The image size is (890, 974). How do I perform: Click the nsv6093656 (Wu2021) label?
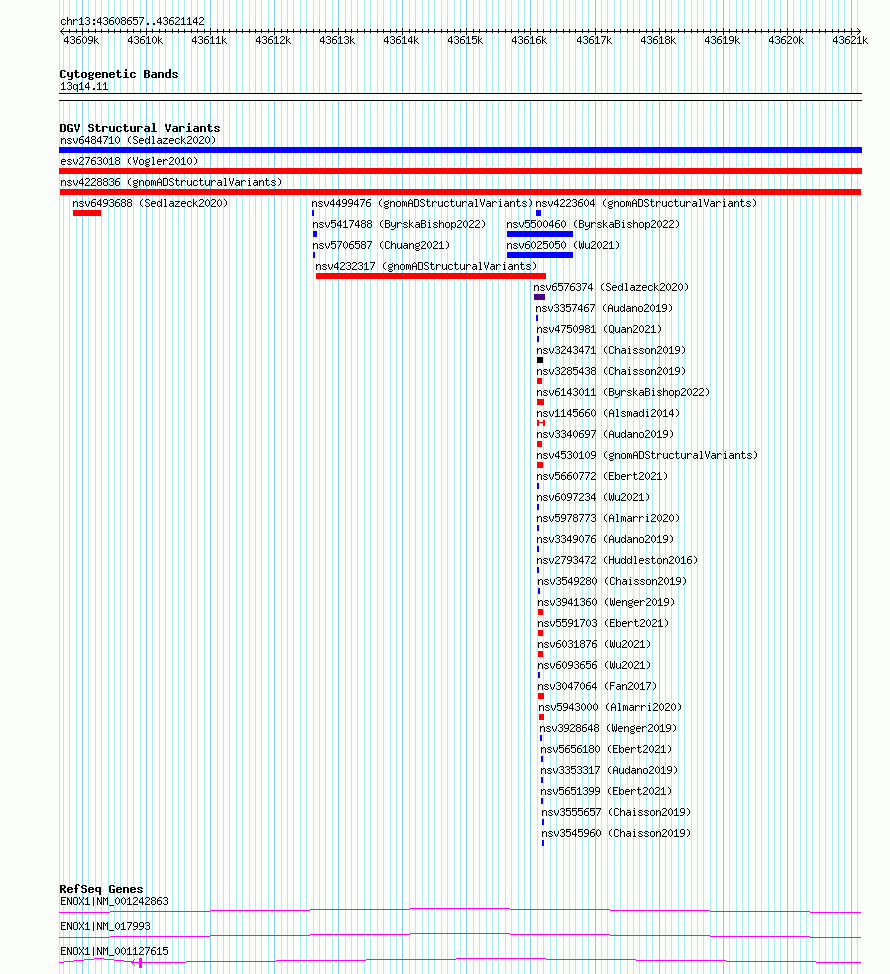[x=594, y=665]
